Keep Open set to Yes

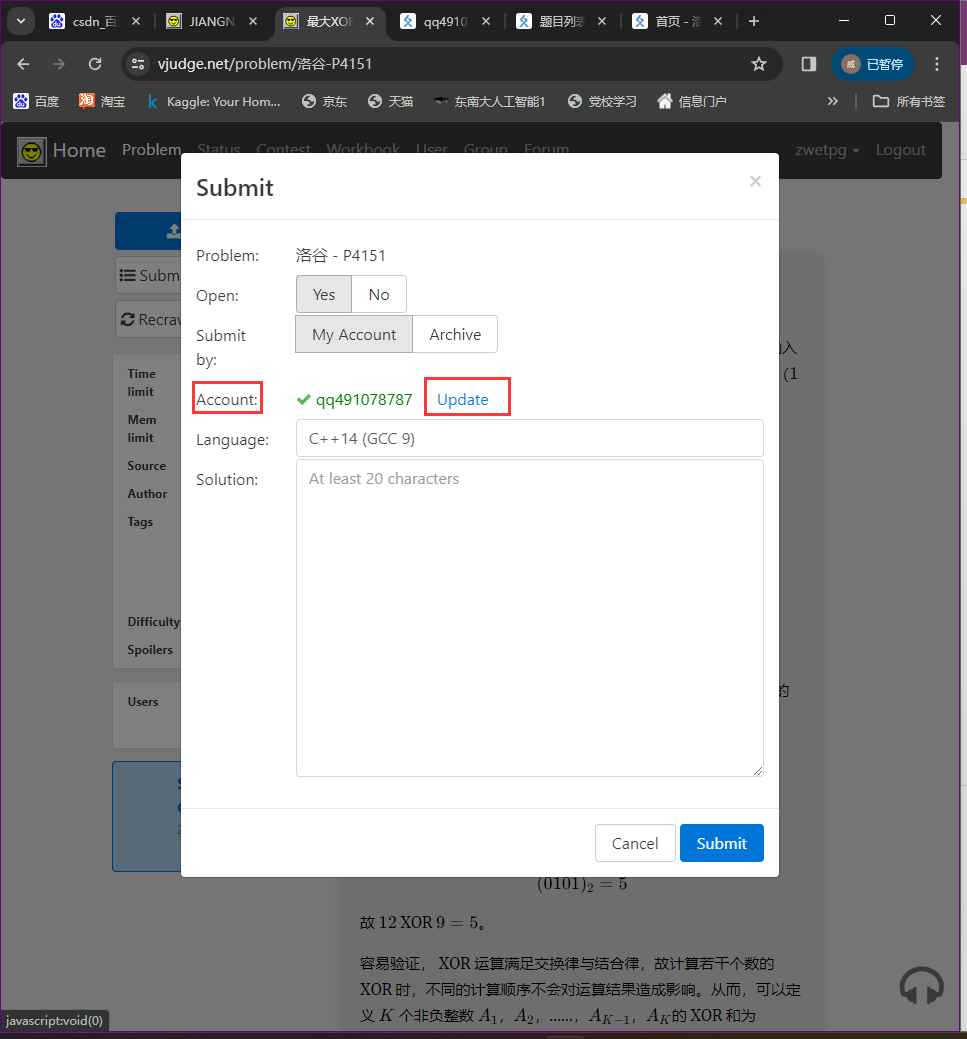(x=323, y=294)
